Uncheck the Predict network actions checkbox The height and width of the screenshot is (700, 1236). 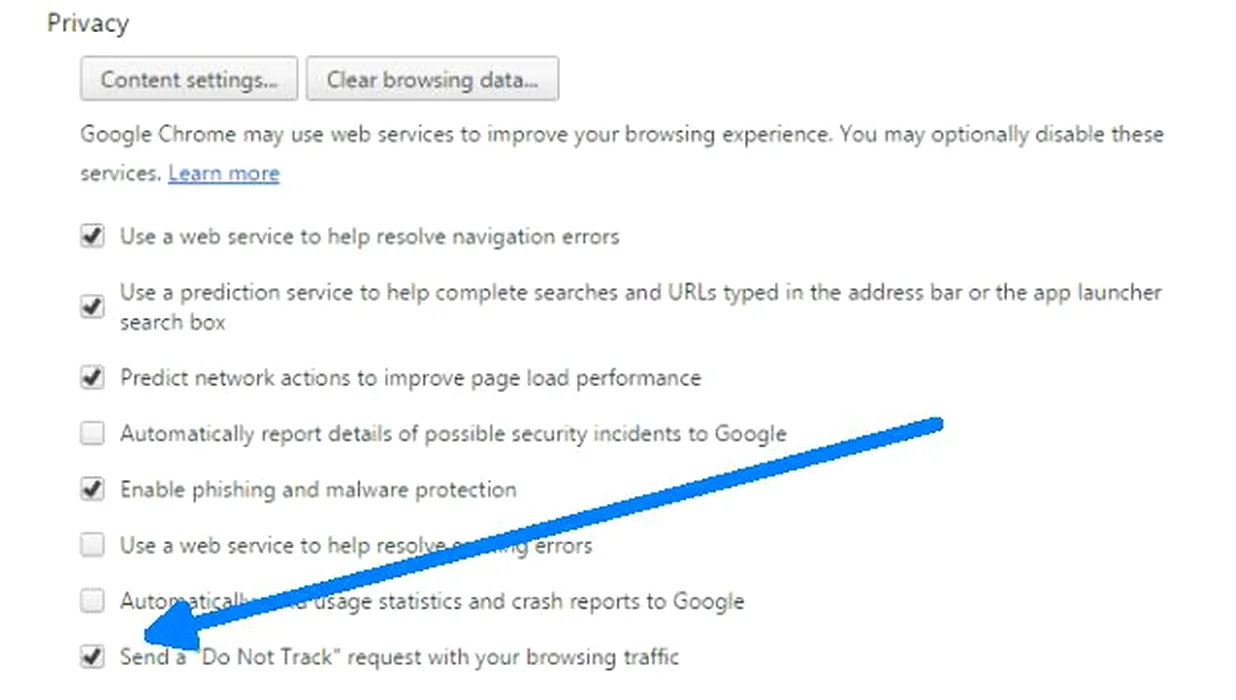coord(92,378)
